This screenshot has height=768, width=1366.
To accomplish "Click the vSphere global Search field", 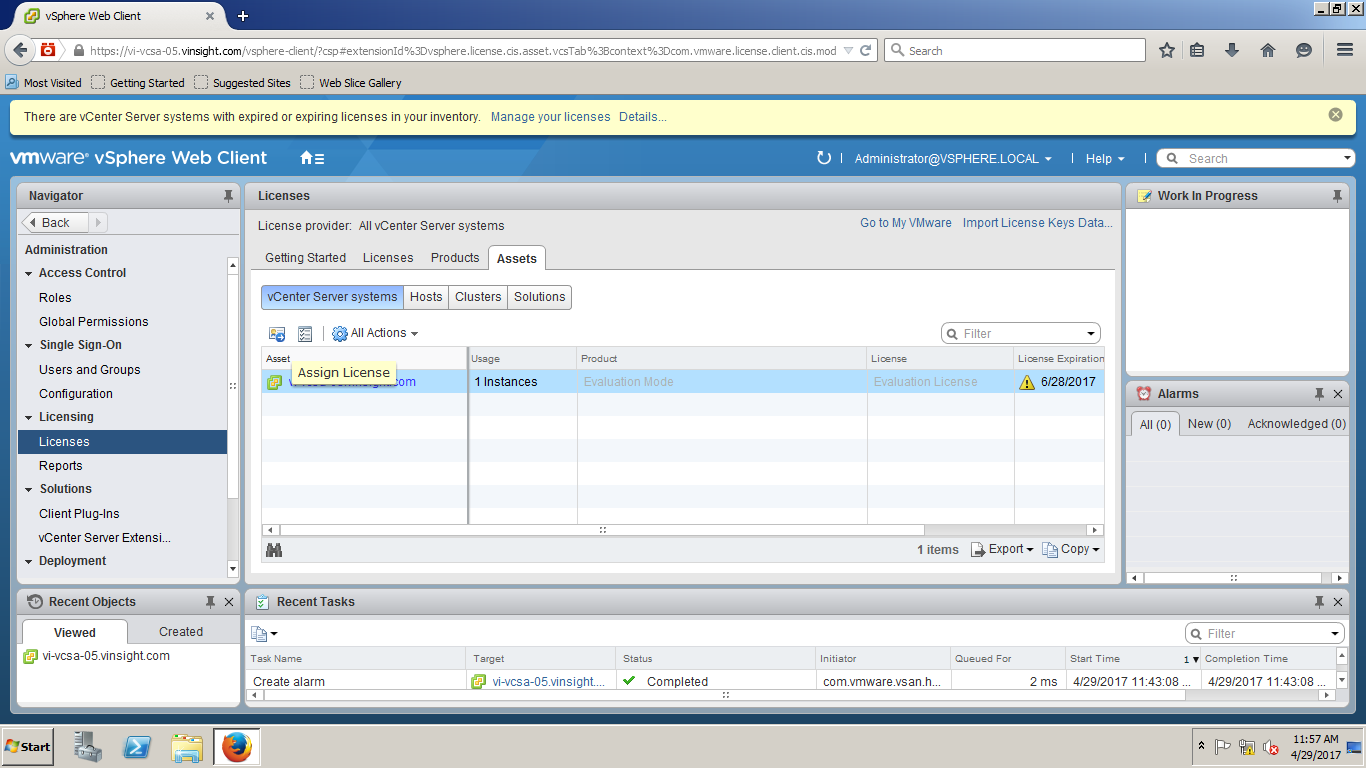I will 1256,158.
